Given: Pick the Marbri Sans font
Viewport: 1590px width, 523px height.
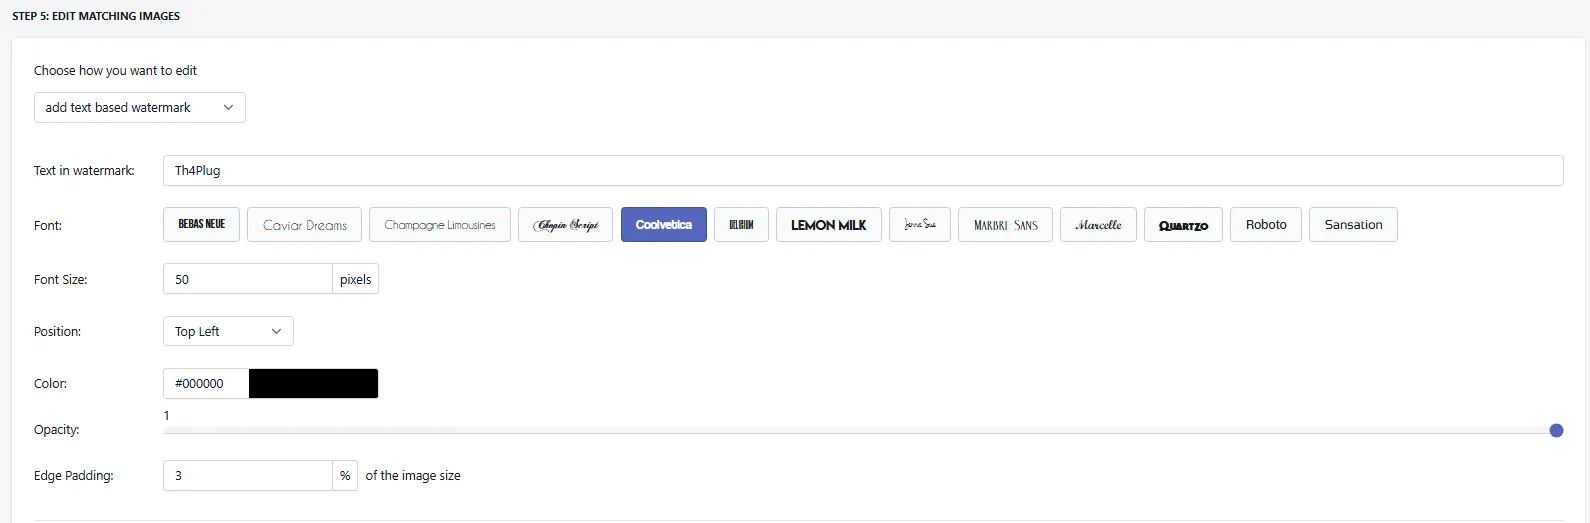Looking at the screenshot, I should [1005, 225].
